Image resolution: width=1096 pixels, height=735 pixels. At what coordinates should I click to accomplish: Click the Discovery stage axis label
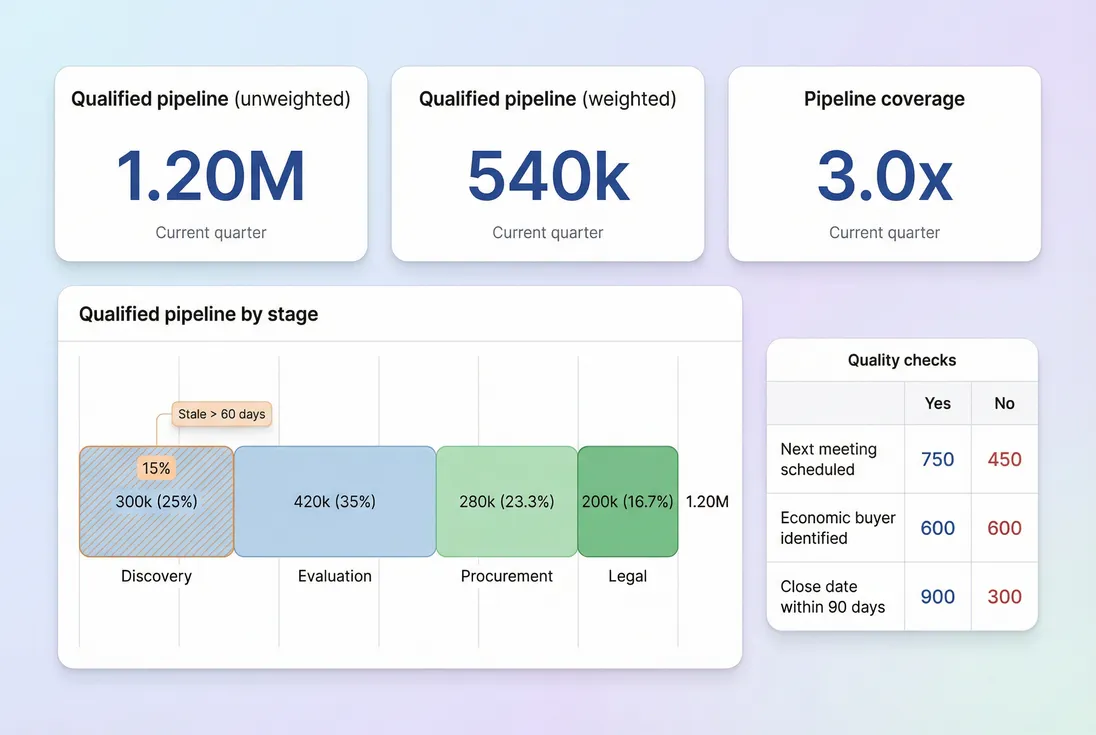pyautogui.click(x=156, y=575)
